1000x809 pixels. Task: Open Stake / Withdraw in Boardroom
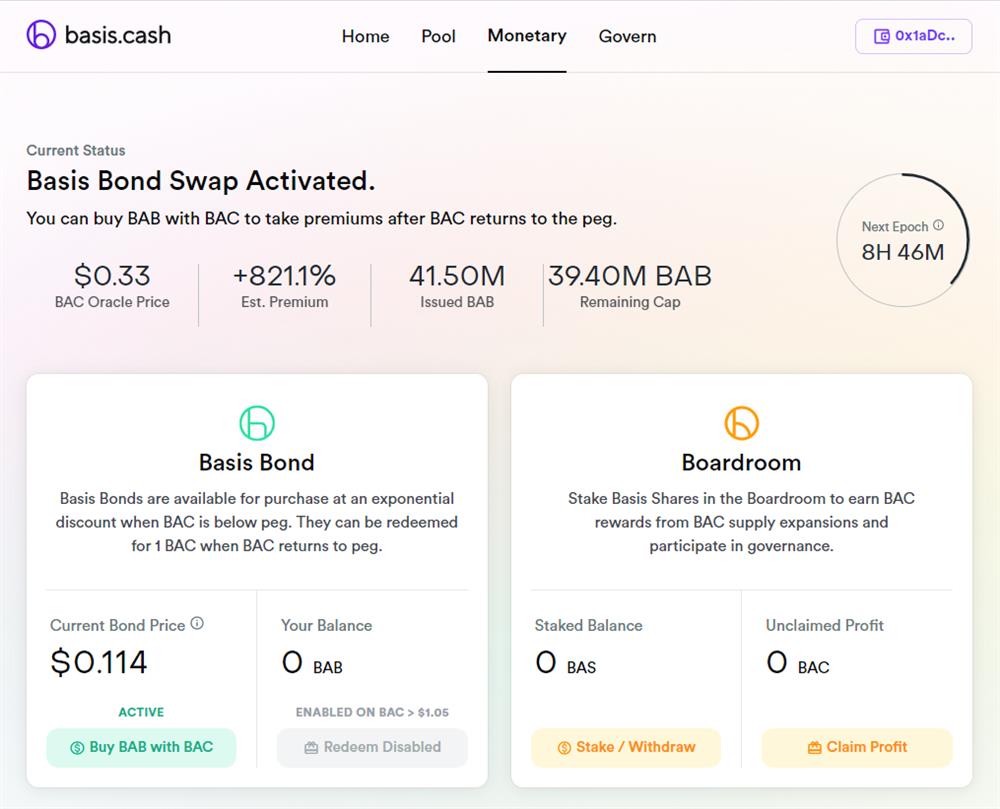(625, 747)
